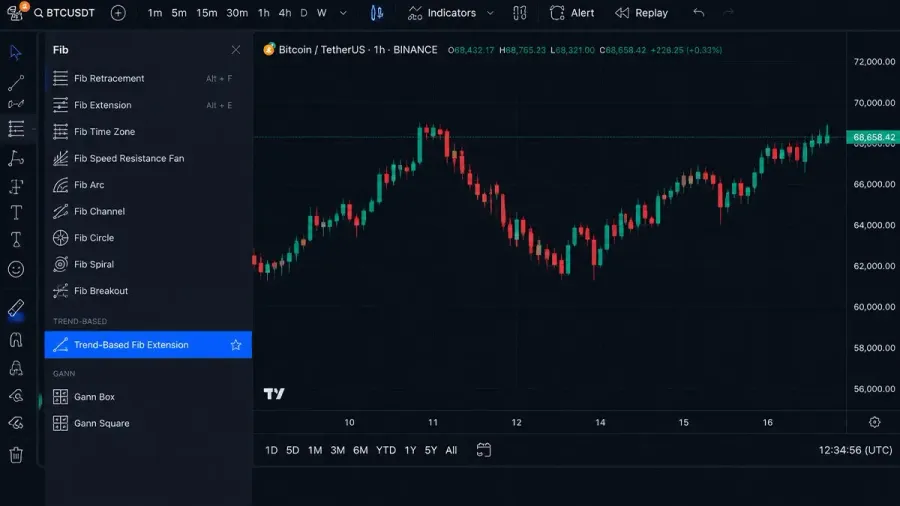This screenshot has height=506, width=900.
Task: Select the cursor arrow tool
Action: [x=15, y=52]
